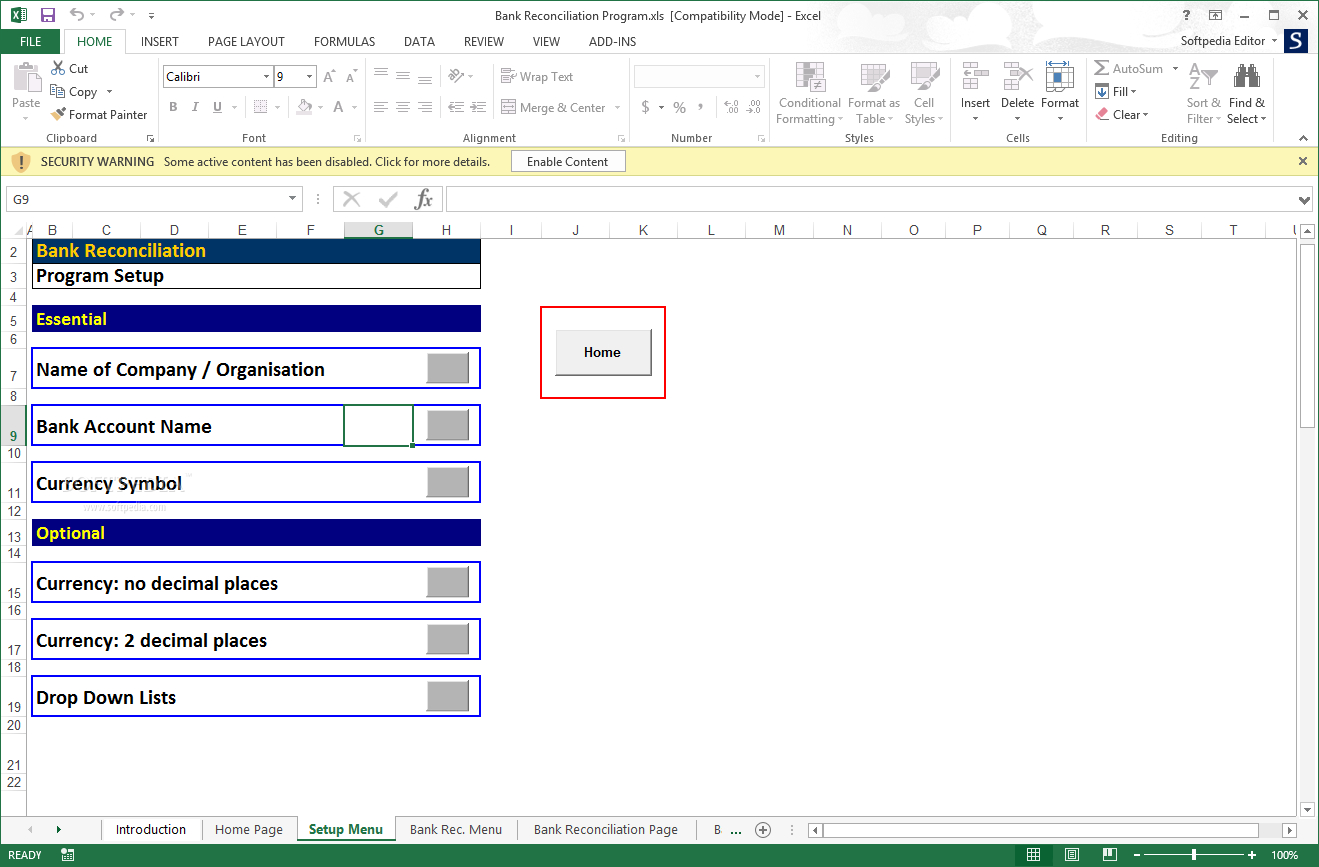Screen dimensions: 1319x867
Task: Toggle Bold formatting
Action: tap(173, 108)
